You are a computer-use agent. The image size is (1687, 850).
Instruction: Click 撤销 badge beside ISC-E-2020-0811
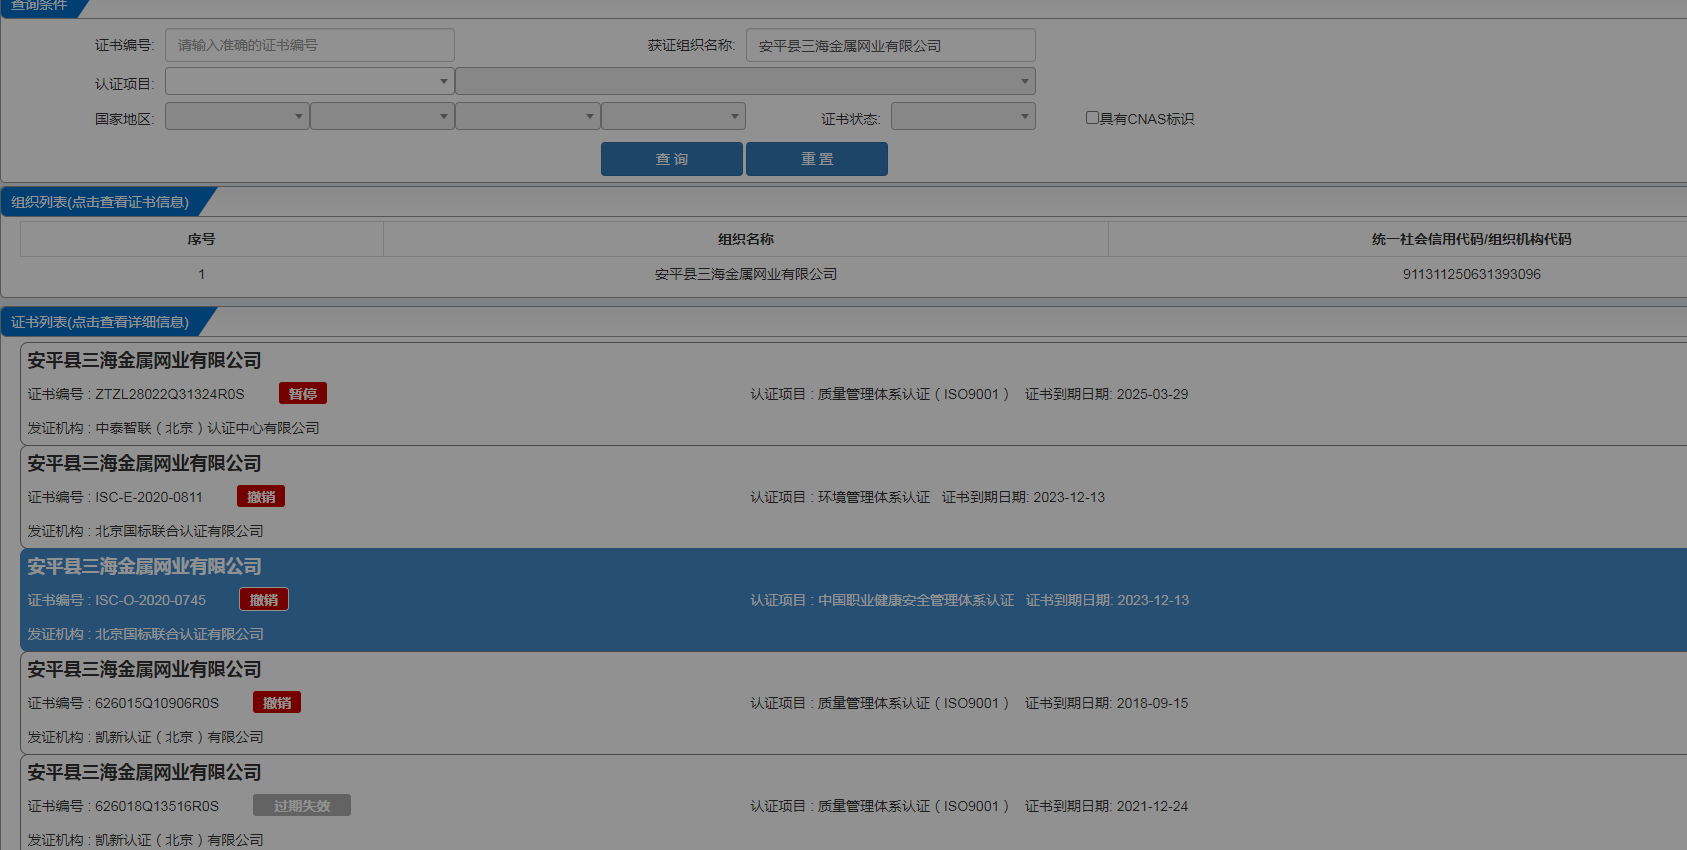(261, 497)
